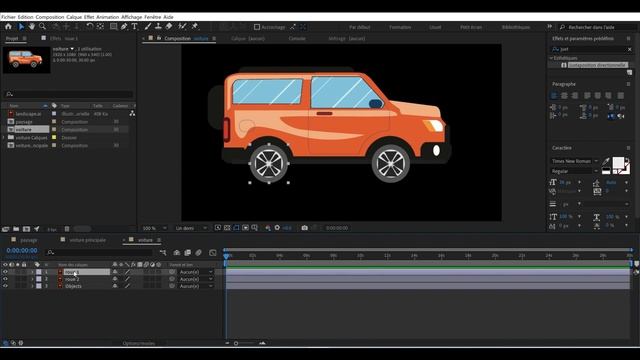This screenshot has height=360, width=640.
Task: Select voiture Calques folder in Project panel
Action: 31,138
